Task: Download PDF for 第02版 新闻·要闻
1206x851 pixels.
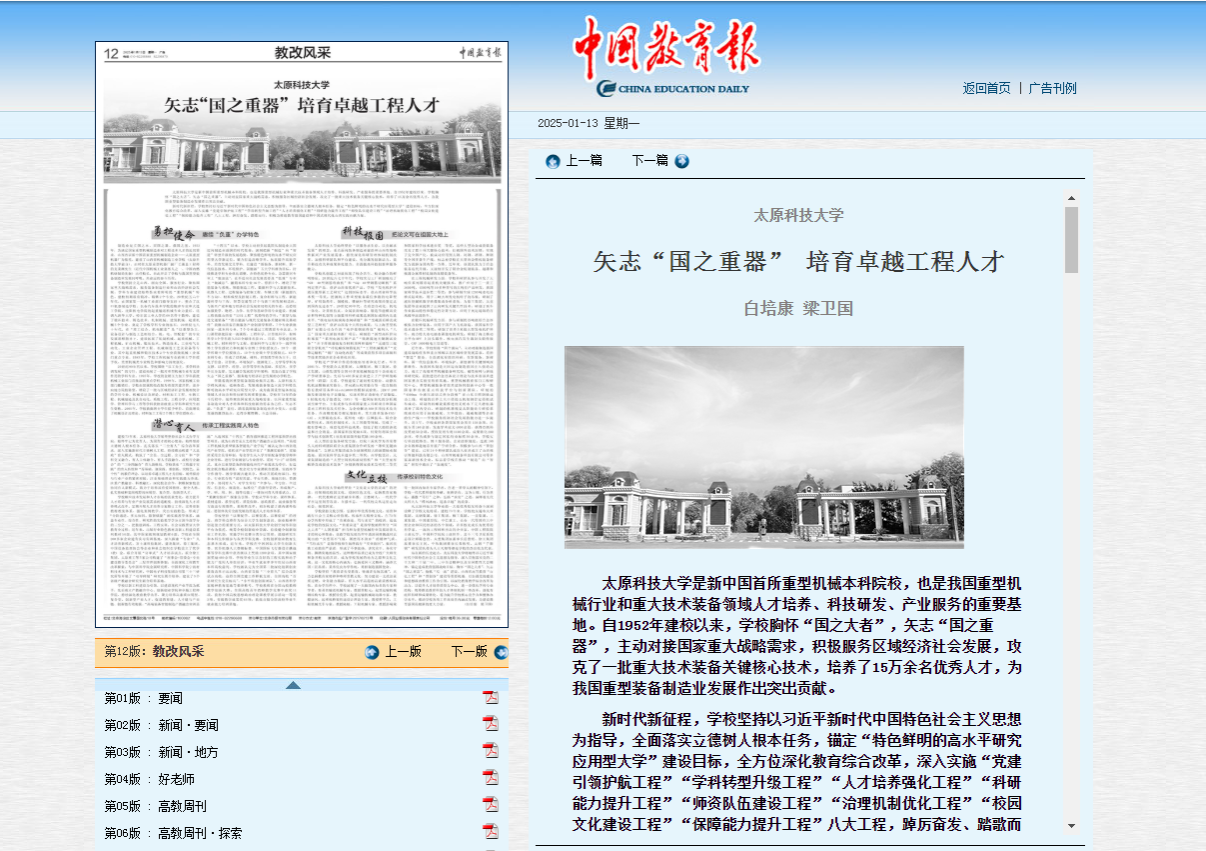Action: [491, 724]
